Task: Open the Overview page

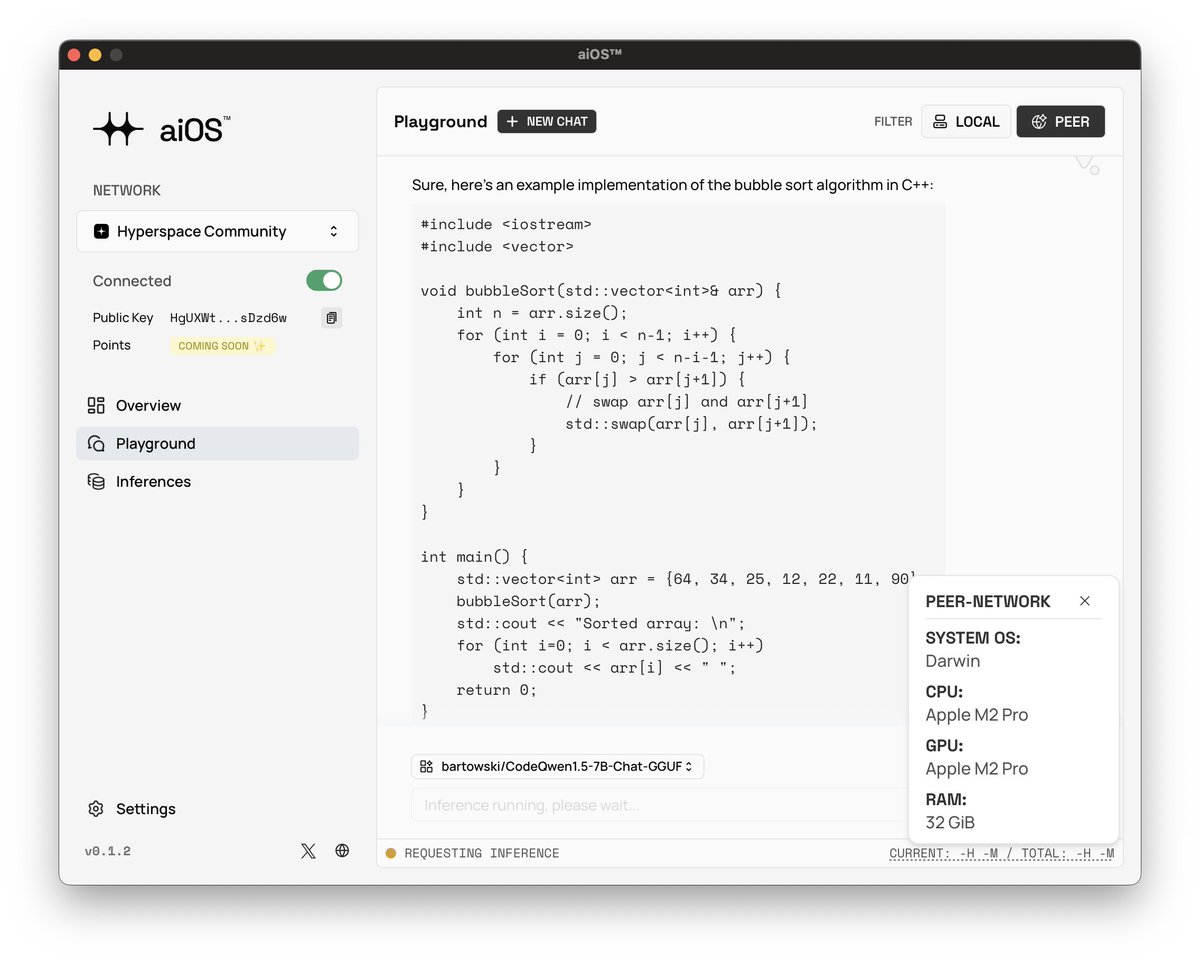Action: point(217,405)
